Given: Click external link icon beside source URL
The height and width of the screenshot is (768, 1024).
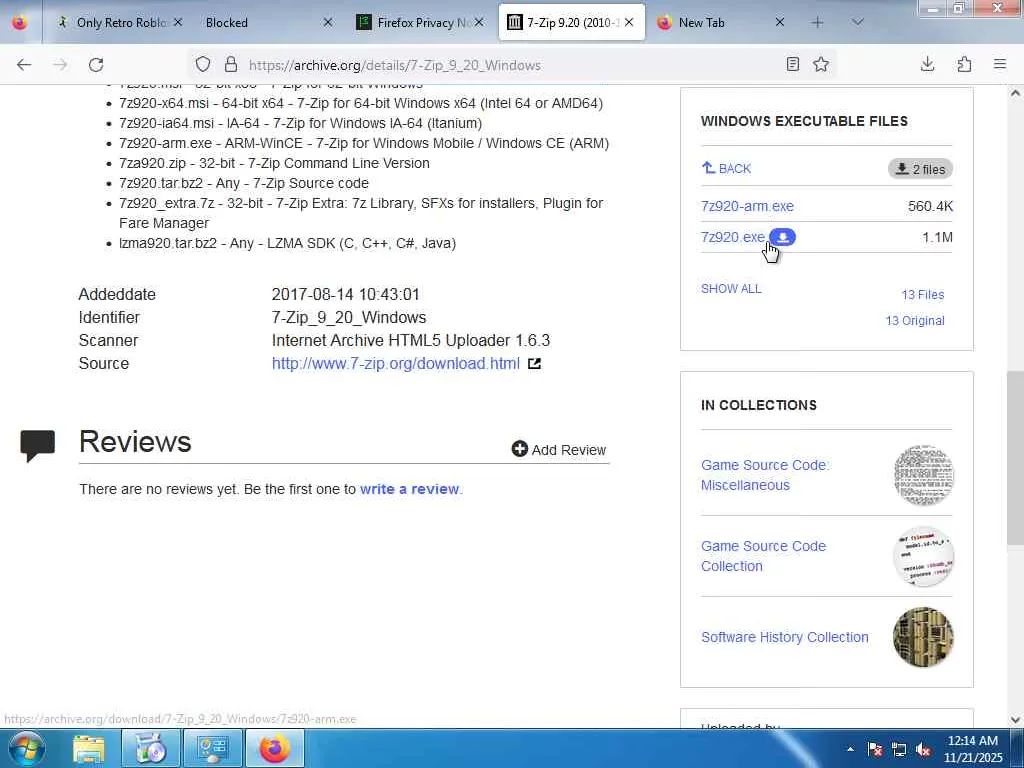Looking at the screenshot, I should coord(534,364).
